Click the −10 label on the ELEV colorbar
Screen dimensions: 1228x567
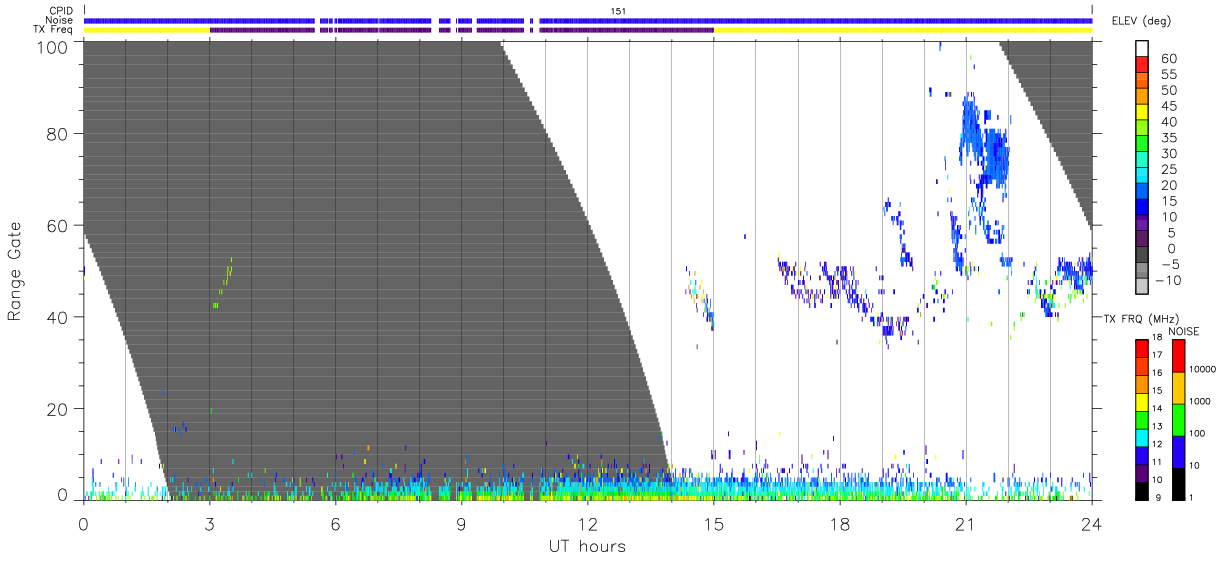(1169, 281)
